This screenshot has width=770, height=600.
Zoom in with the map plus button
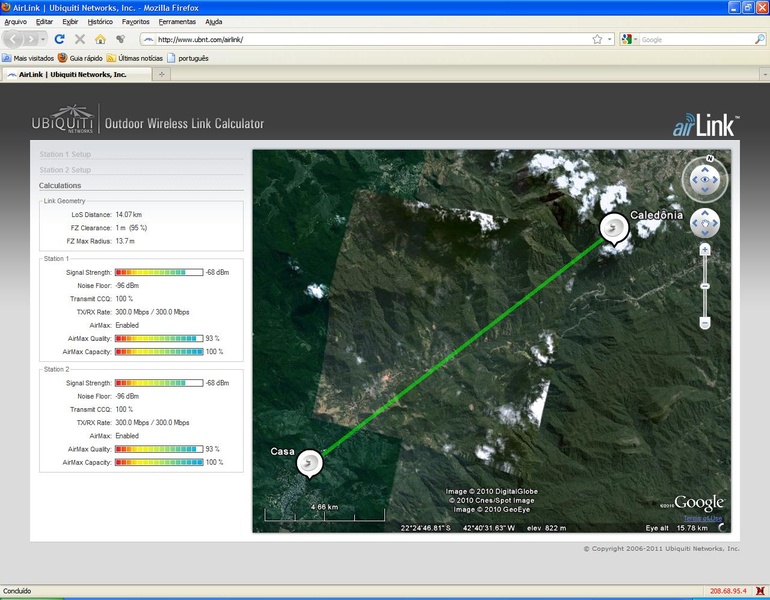pos(705,250)
